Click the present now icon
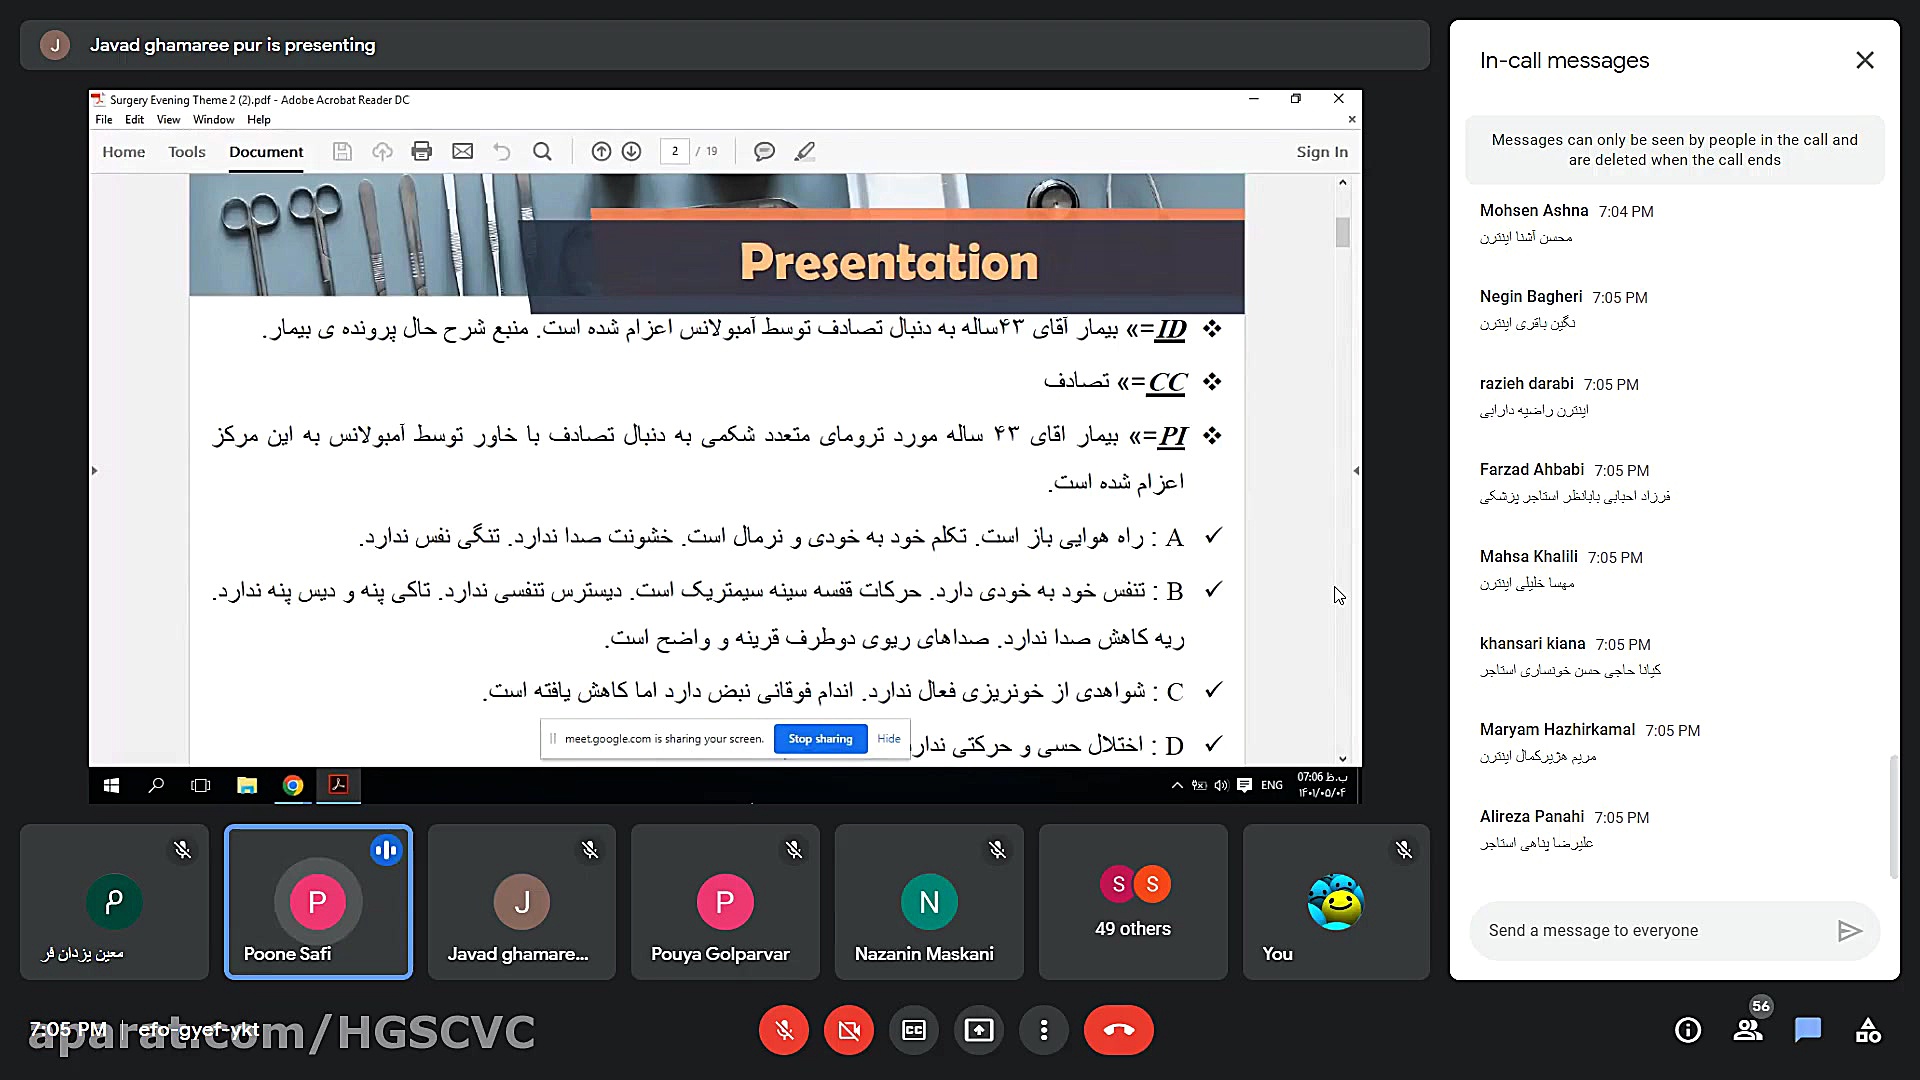The image size is (1920, 1080). click(979, 1030)
